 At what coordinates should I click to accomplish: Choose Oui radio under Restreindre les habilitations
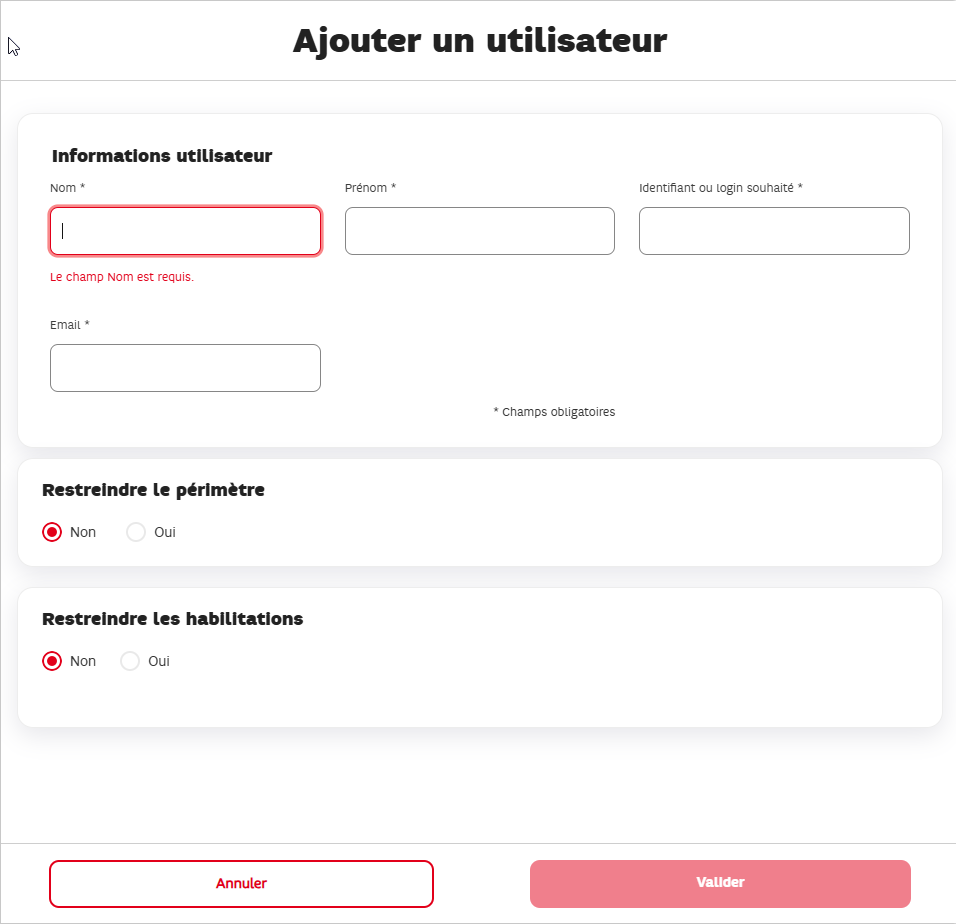[x=130, y=661]
